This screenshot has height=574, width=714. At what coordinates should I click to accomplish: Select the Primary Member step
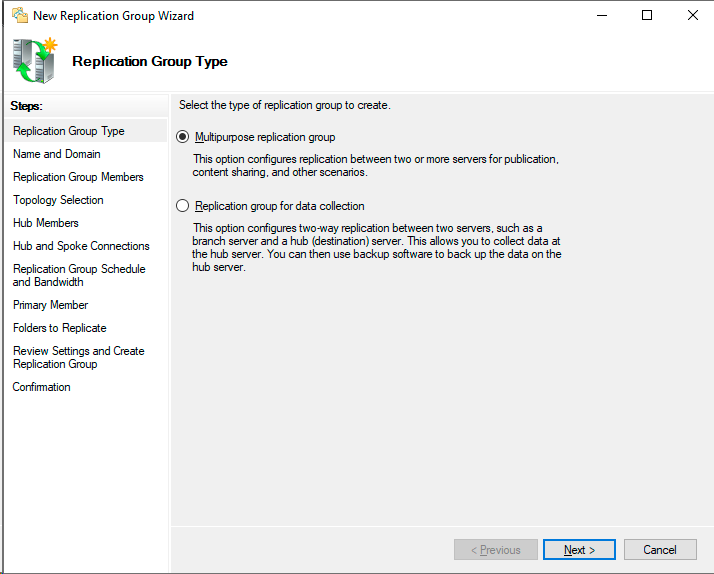pyautogui.click(x=51, y=305)
